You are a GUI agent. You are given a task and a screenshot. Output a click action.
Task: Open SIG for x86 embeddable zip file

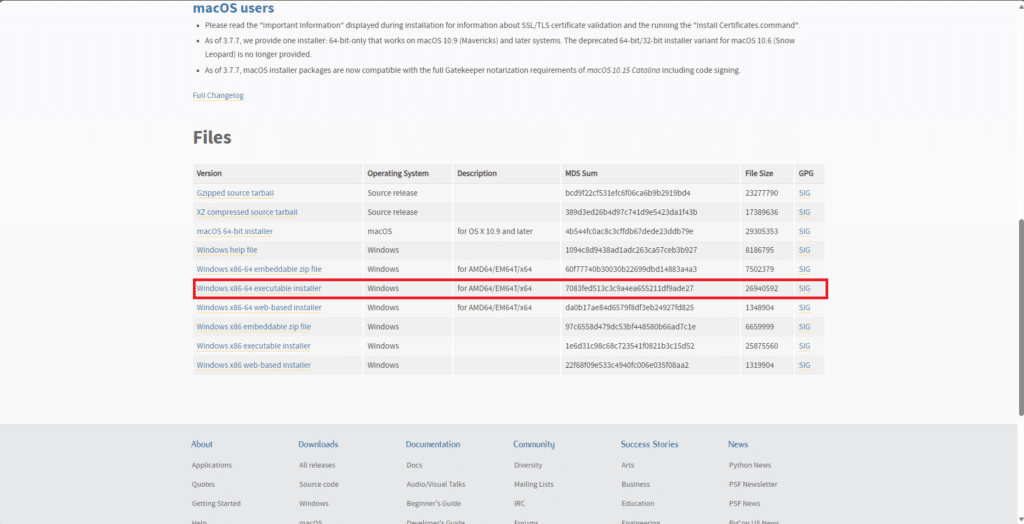804,327
